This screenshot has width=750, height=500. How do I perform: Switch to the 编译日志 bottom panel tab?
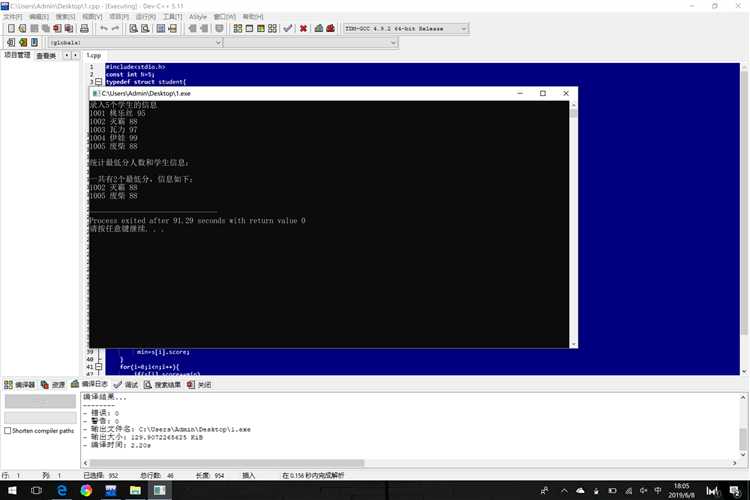point(89,384)
